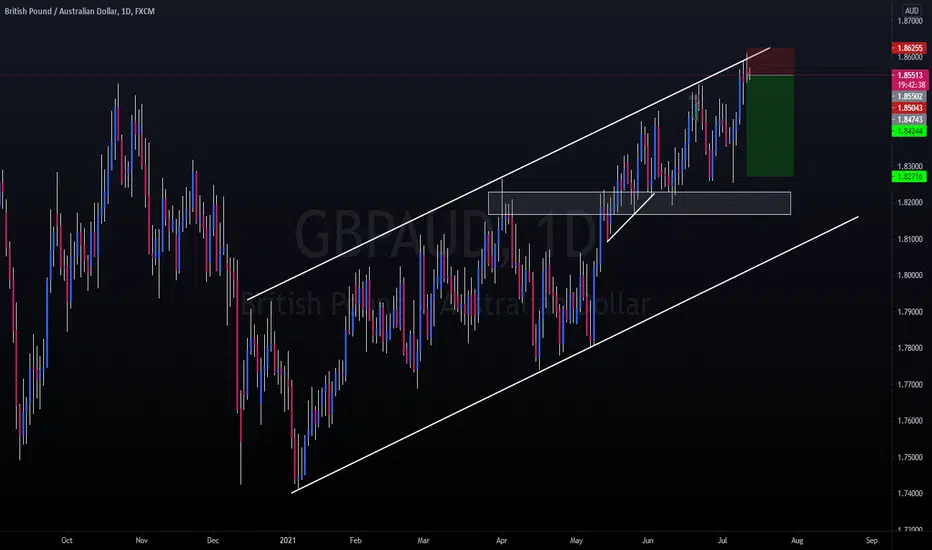Click the 19:42:38 bar countdown label
The width and height of the screenshot is (932, 550).
(909, 85)
